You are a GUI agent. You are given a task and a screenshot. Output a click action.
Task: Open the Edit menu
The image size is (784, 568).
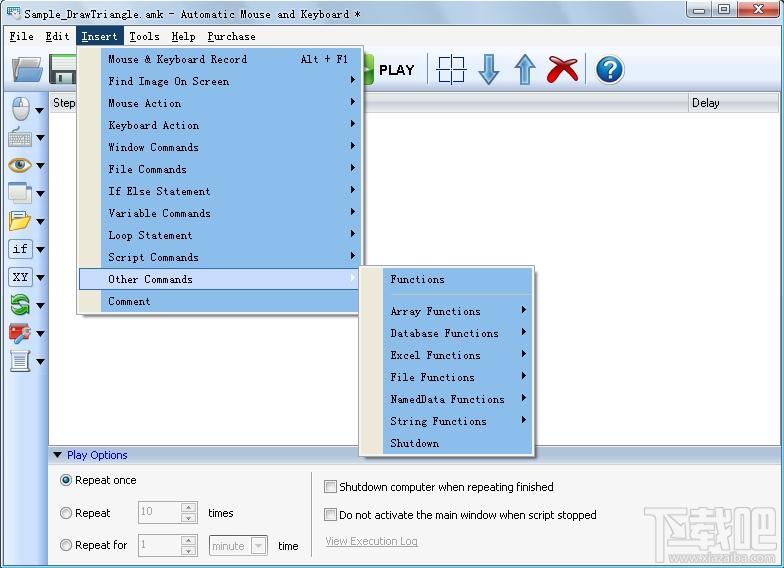coord(57,36)
